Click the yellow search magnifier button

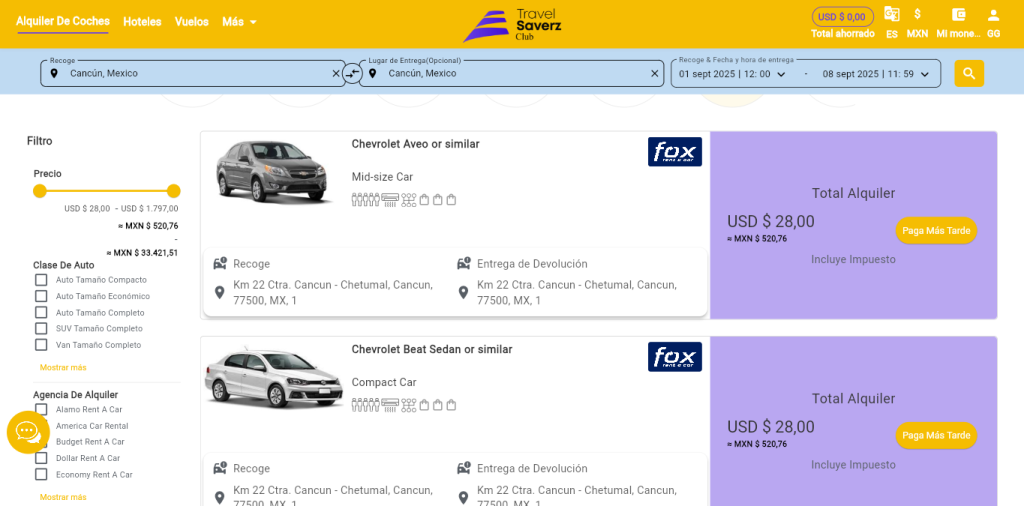tap(968, 74)
